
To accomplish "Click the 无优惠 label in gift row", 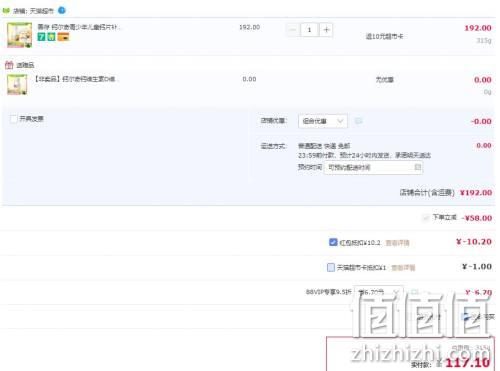I will [x=385, y=80].
